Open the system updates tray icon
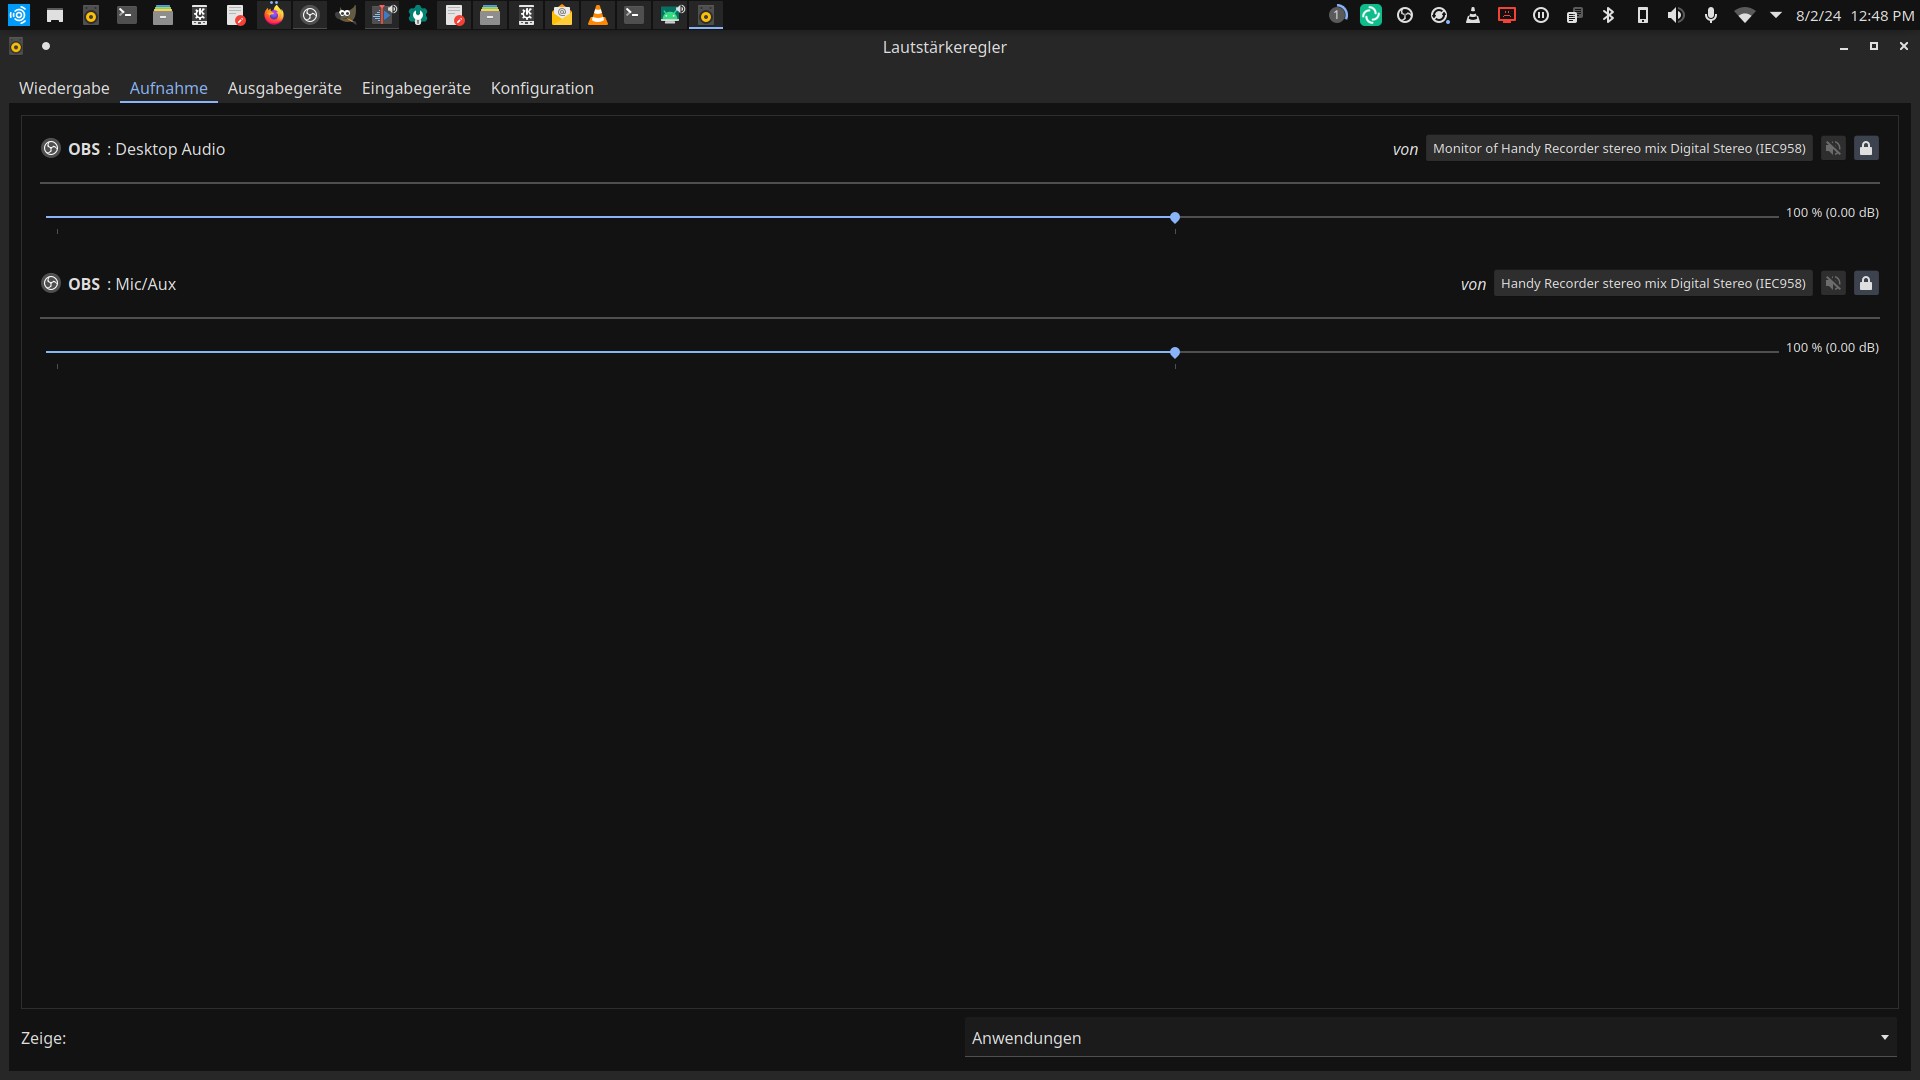 (x=1439, y=15)
